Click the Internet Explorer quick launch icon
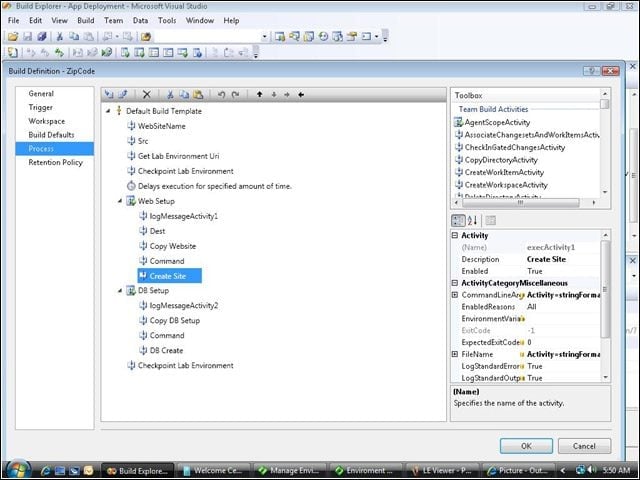 [x=45, y=471]
